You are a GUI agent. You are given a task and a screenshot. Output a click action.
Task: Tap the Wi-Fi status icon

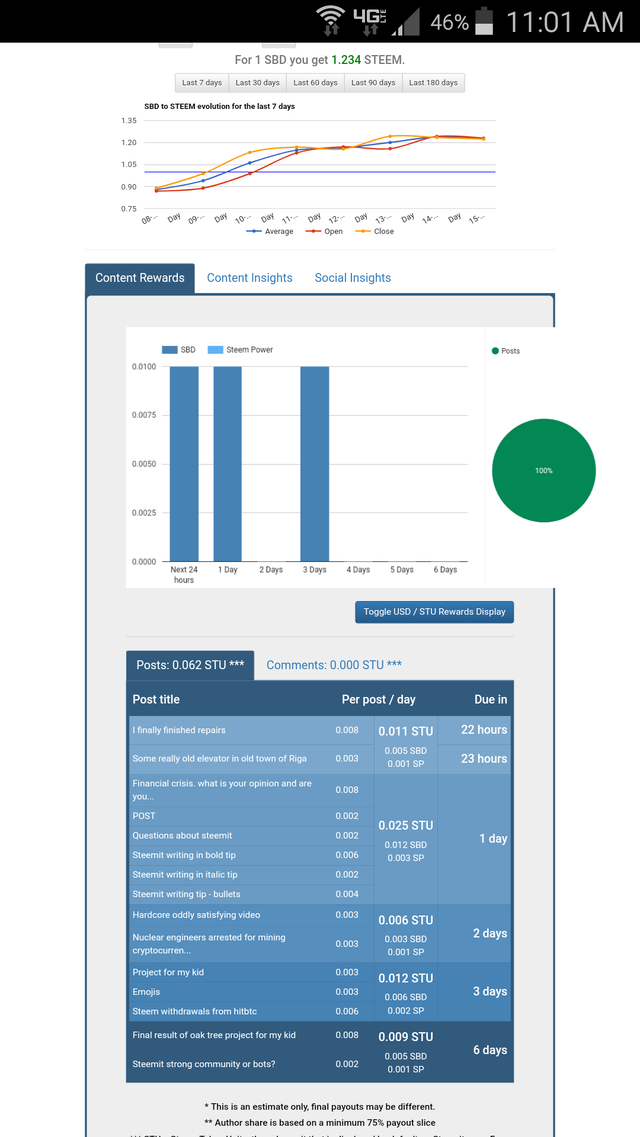coord(331,21)
